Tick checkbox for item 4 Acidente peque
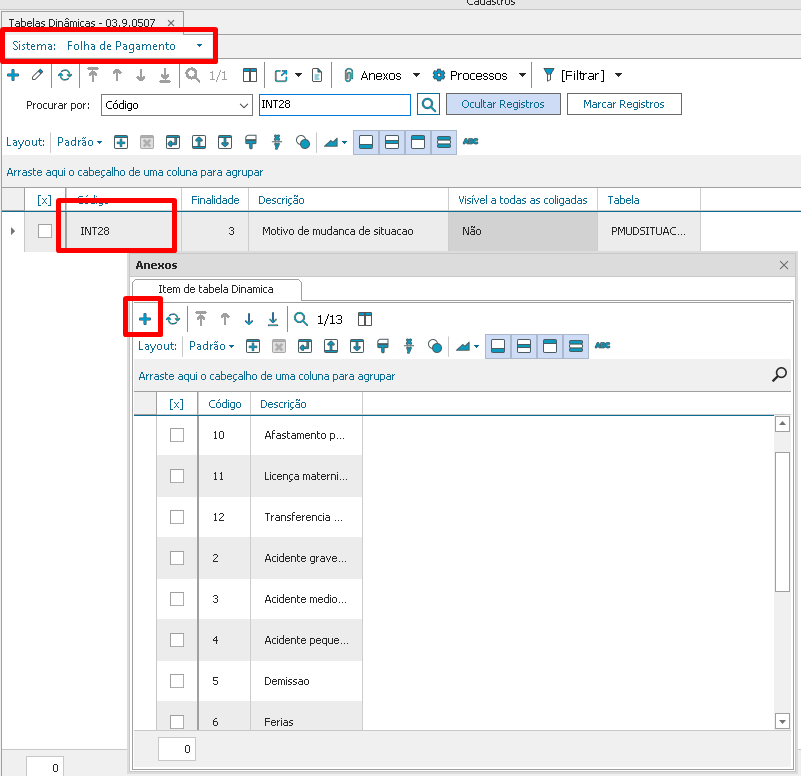801x776 pixels. 177,640
